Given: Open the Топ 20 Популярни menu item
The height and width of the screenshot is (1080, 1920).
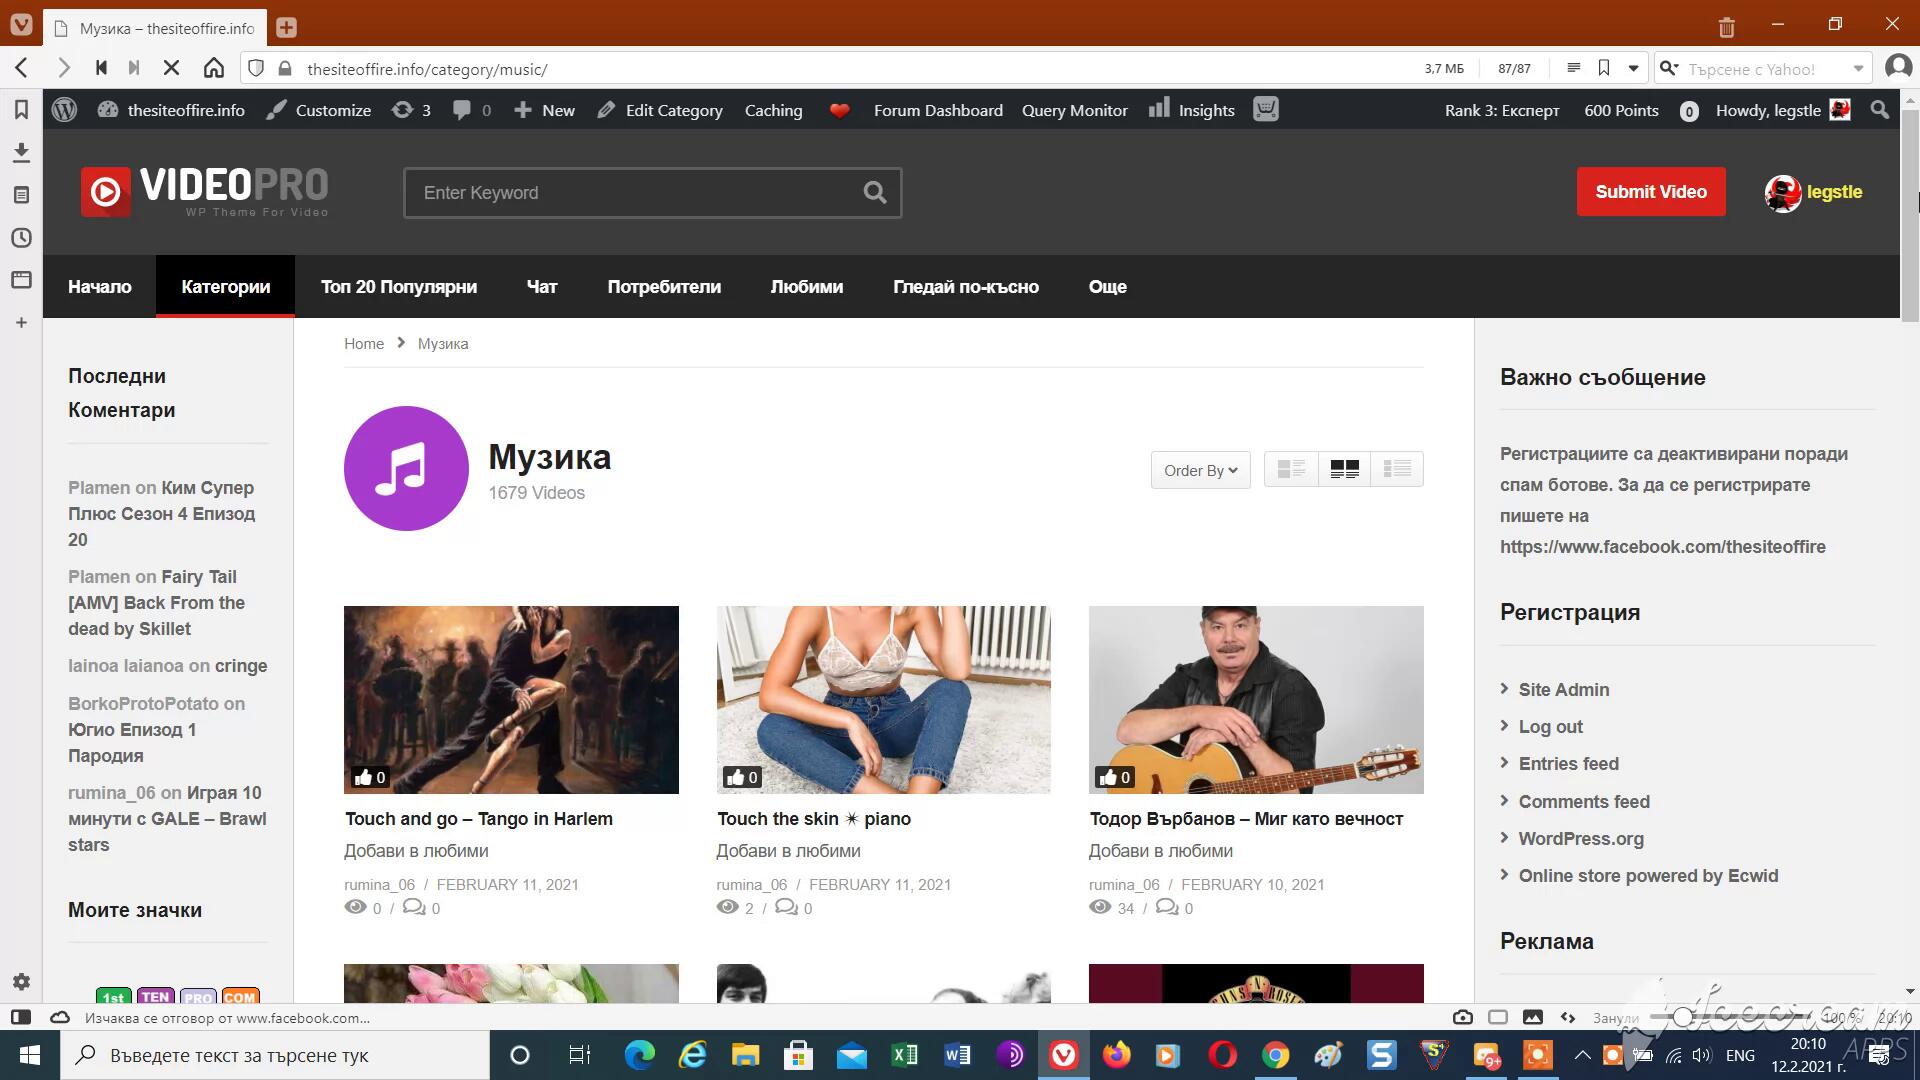Looking at the screenshot, I should point(398,287).
